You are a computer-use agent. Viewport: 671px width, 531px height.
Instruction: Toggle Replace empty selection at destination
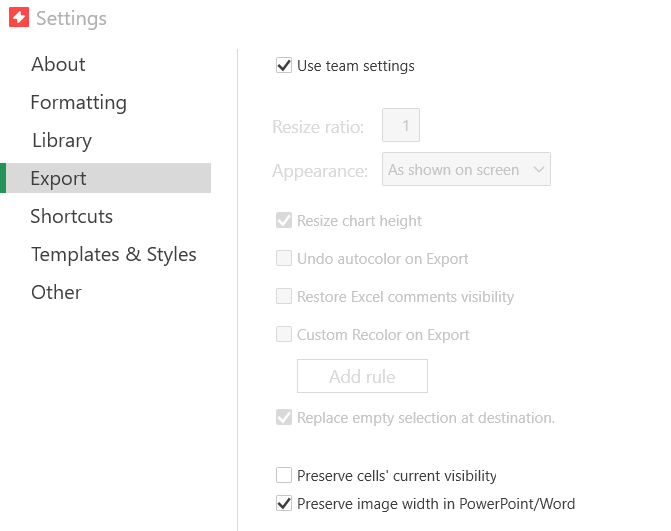pos(284,417)
